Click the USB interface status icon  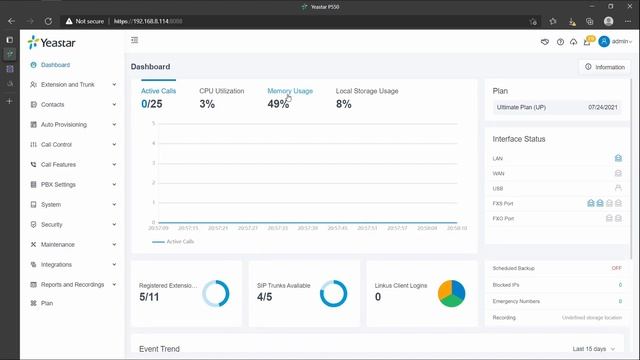618,188
